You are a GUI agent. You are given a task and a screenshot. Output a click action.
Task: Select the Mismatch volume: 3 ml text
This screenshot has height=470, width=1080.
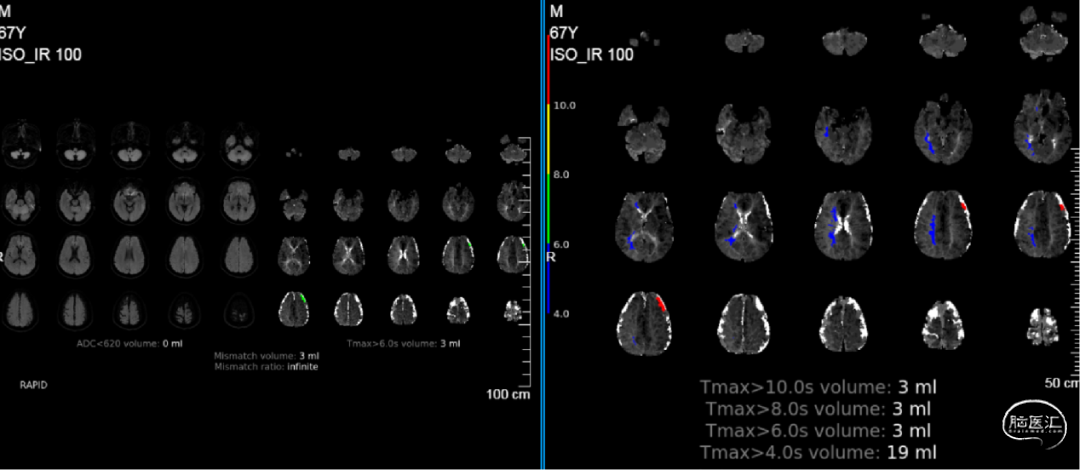coord(266,355)
